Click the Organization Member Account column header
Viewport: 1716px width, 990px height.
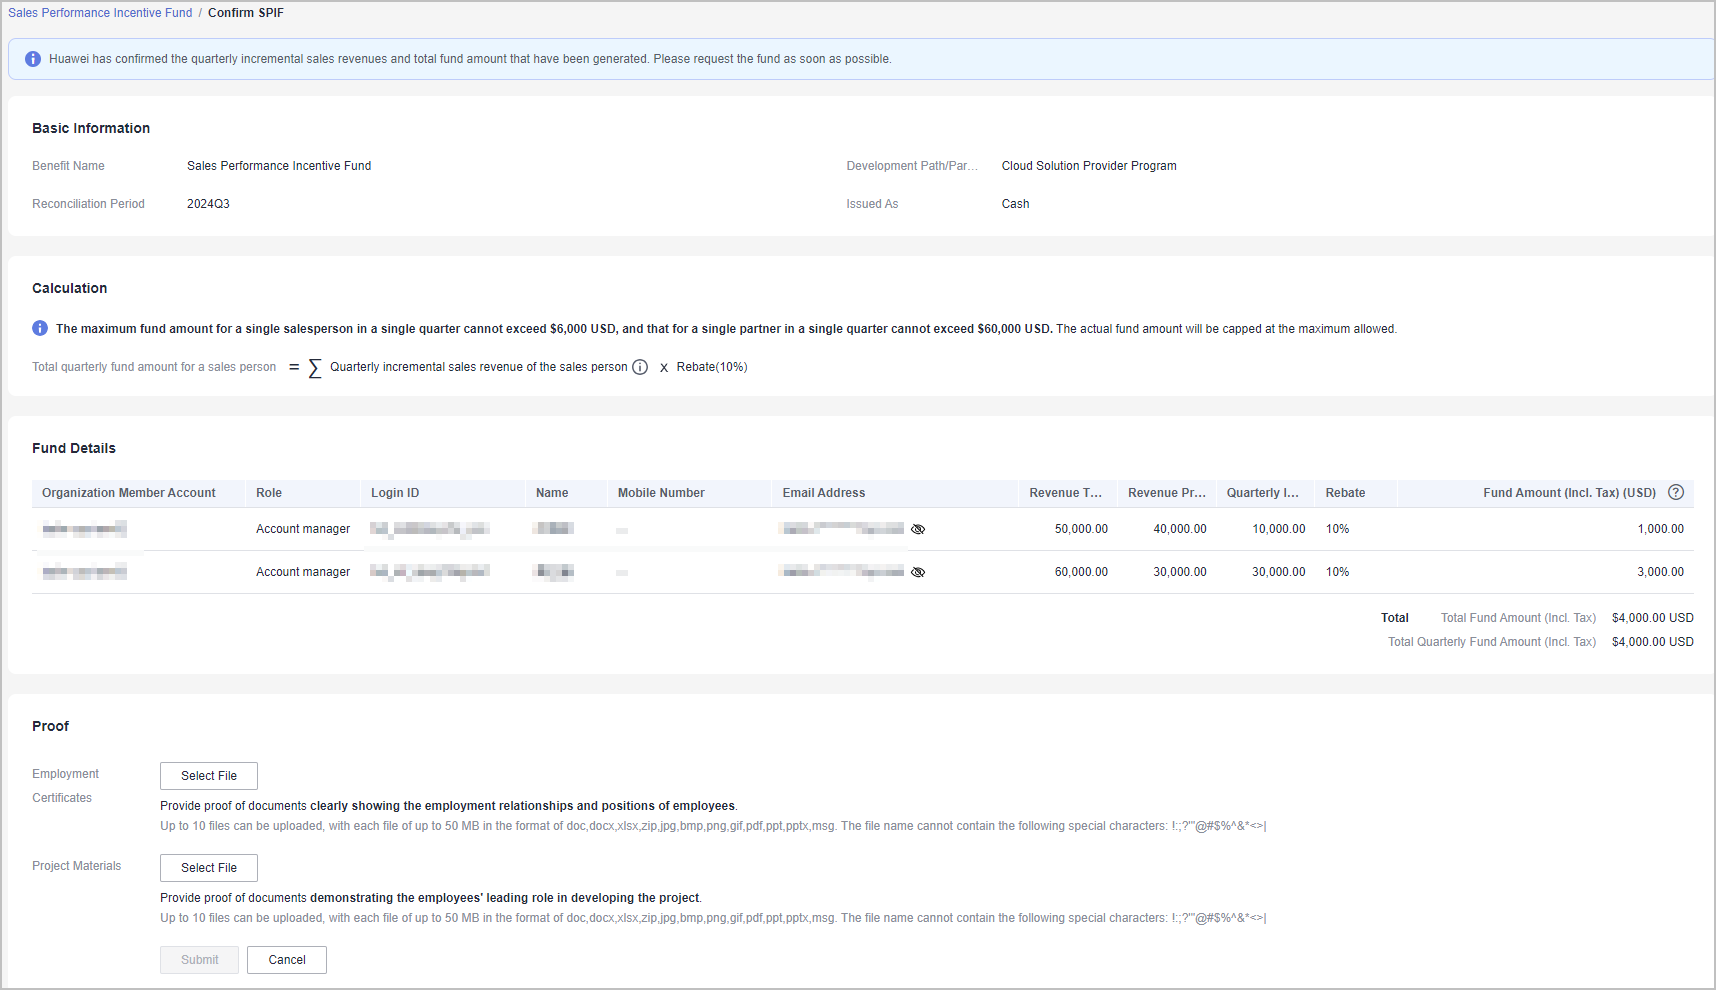[x=129, y=493]
